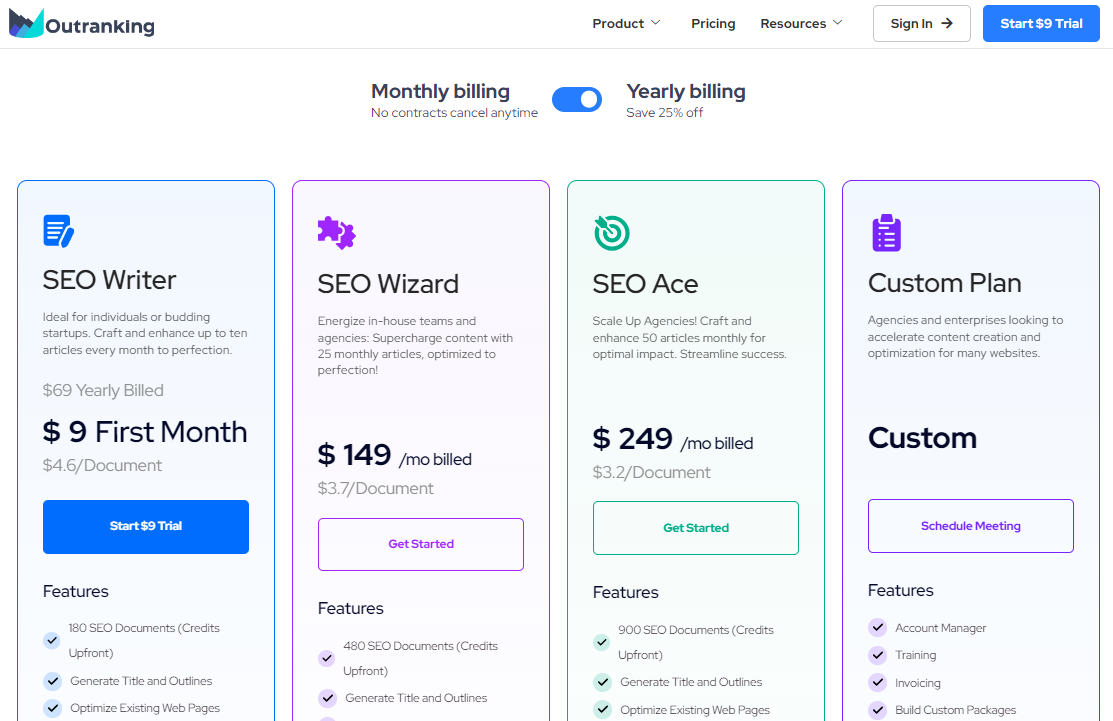Click the SEO Writer document pencil icon

pos(59,231)
